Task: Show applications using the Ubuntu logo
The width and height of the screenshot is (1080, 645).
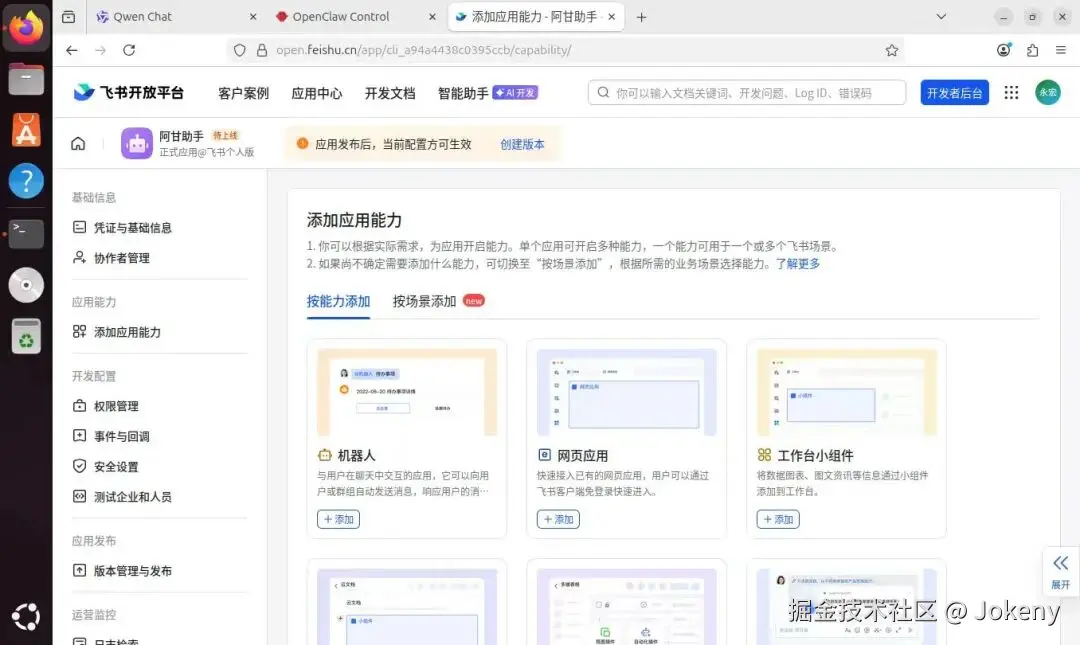Action: (x=26, y=617)
